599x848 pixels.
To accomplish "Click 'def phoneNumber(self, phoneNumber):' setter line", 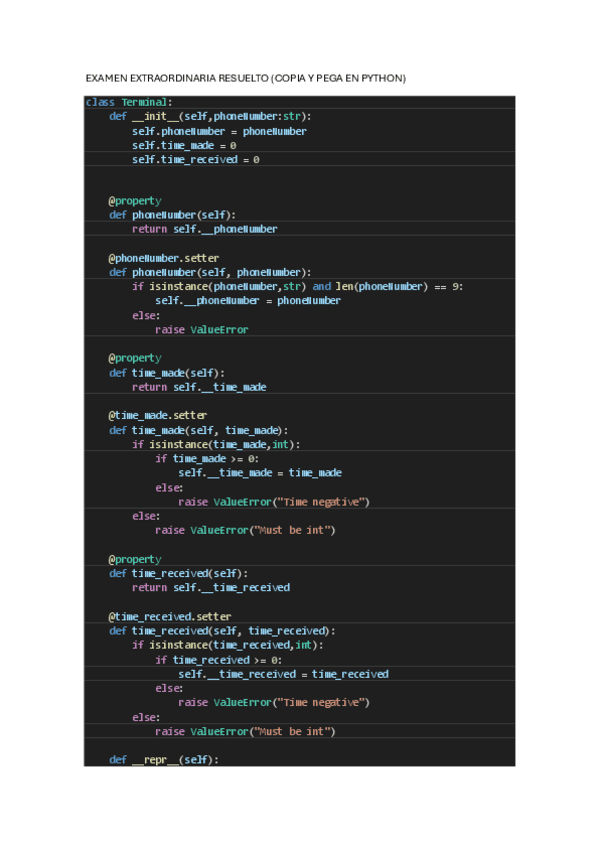I will tap(210, 272).
